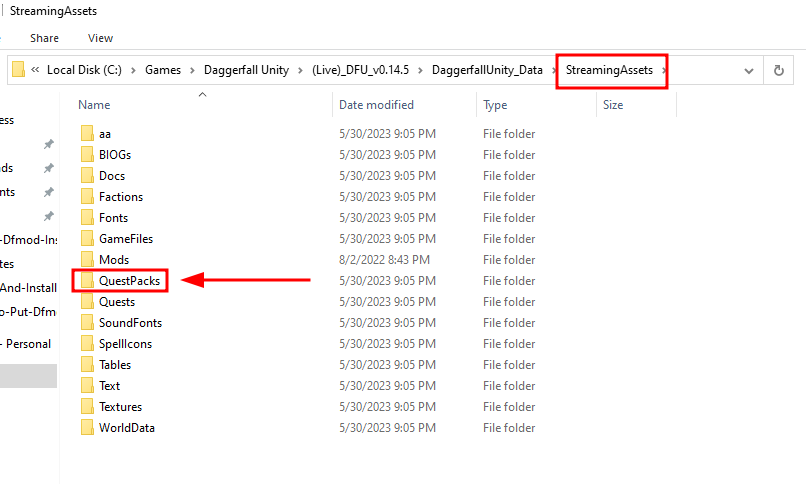The image size is (806, 484).
Task: Sort by Name column header
Action: (94, 105)
